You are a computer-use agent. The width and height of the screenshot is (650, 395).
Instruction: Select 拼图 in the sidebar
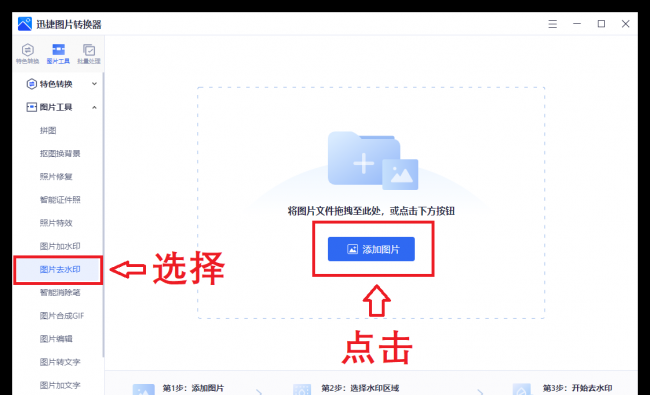click(x=48, y=131)
